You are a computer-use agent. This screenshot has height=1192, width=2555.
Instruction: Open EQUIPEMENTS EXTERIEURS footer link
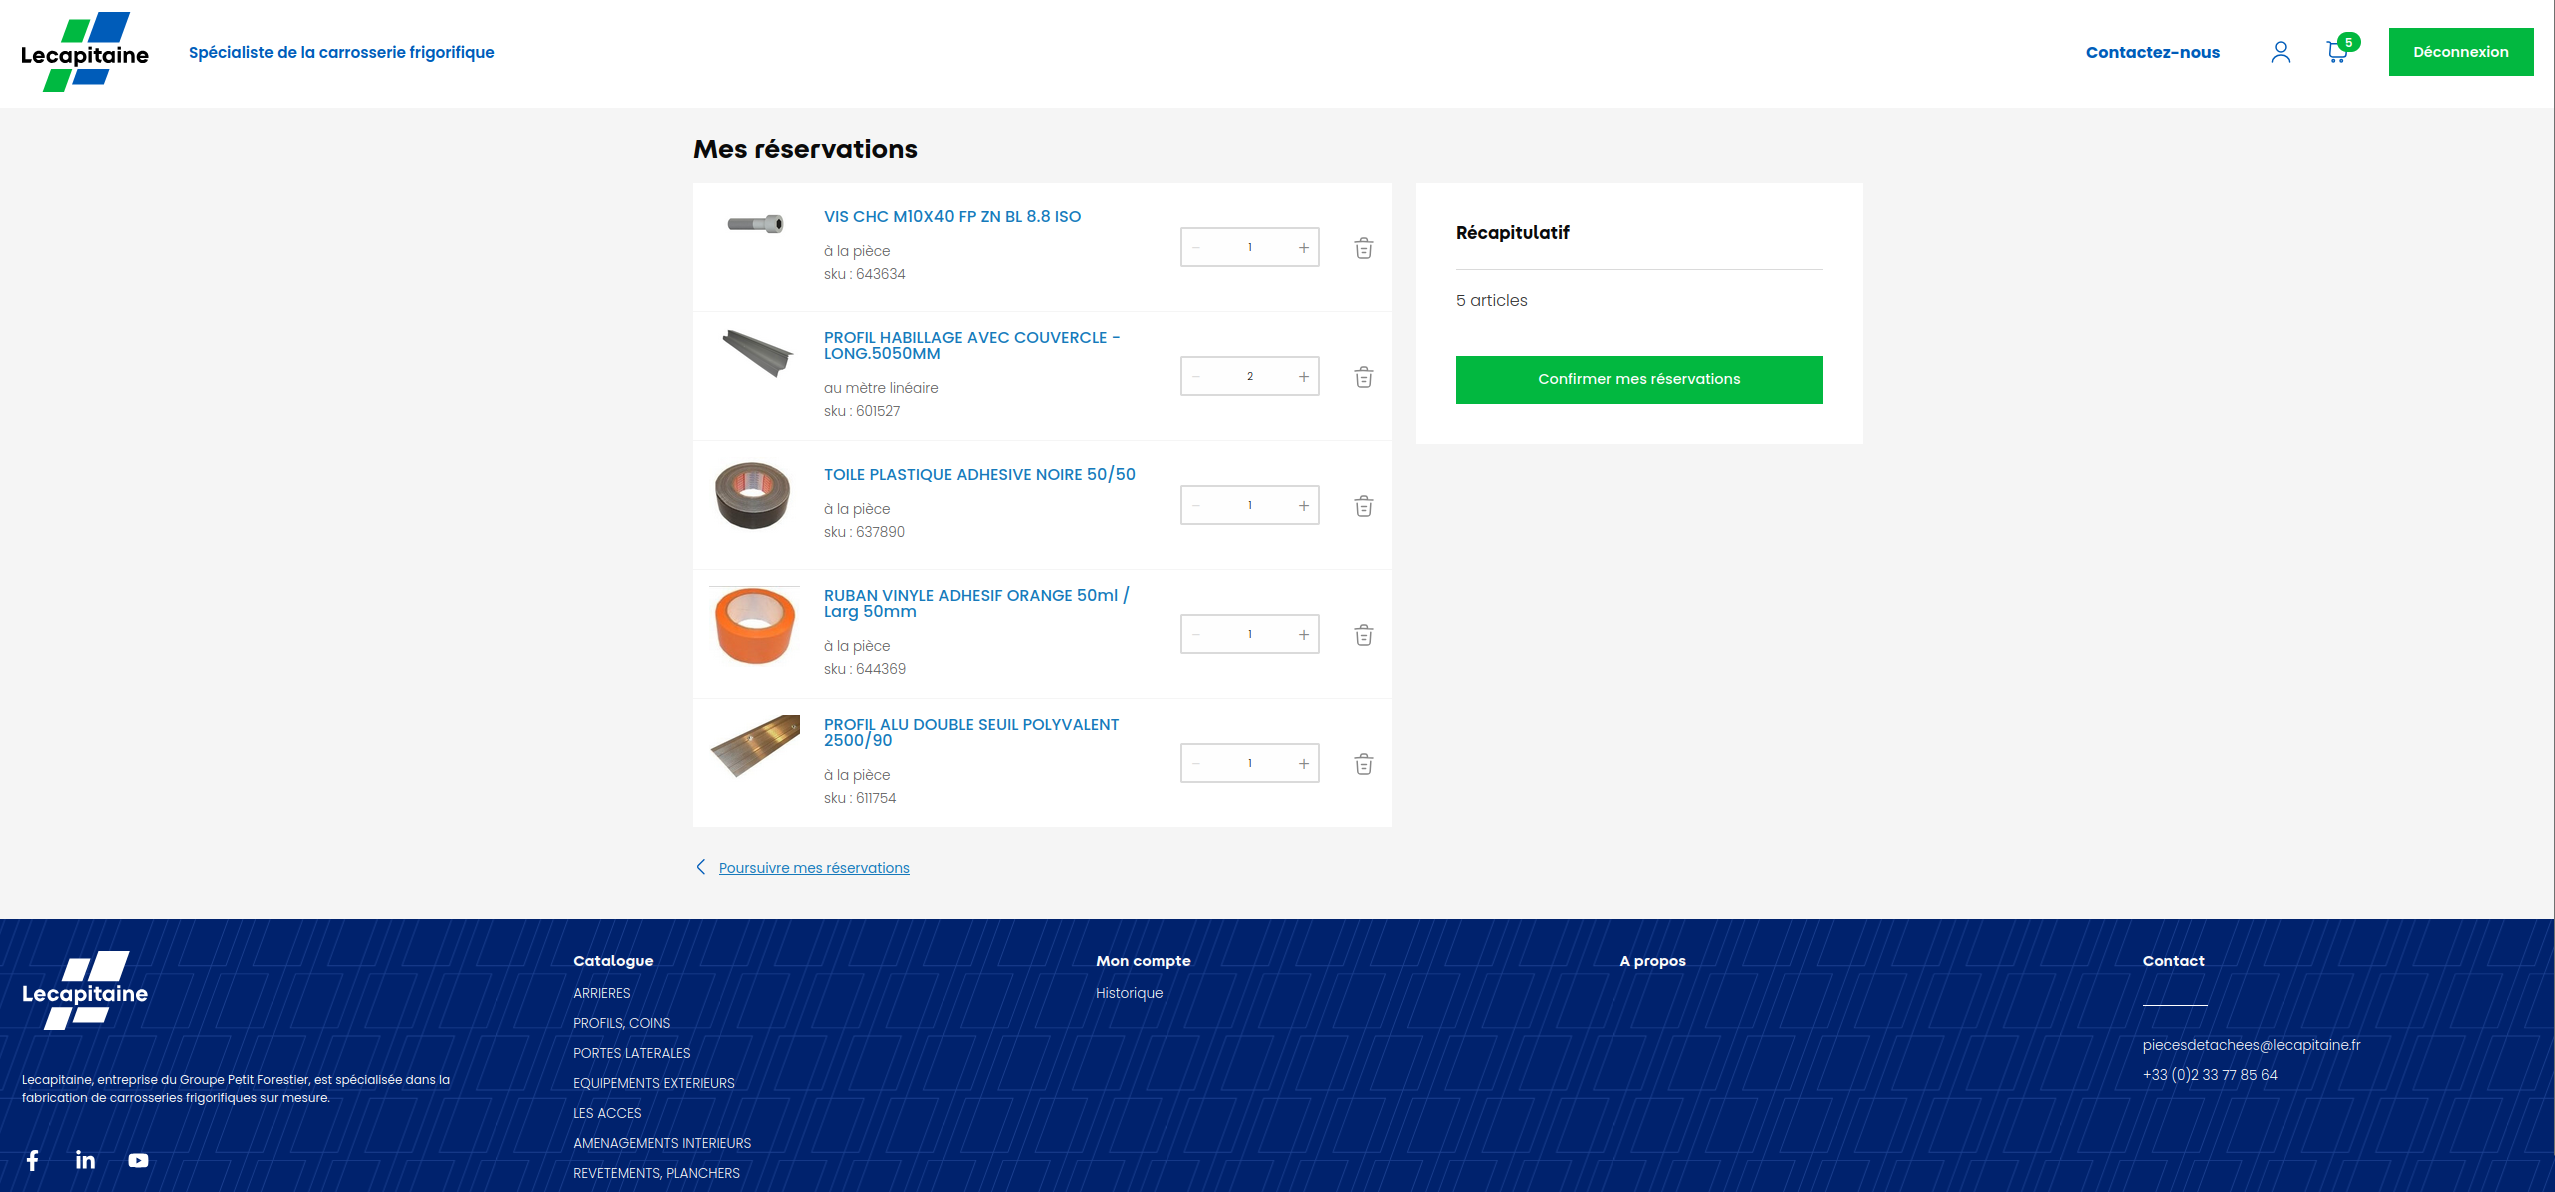click(653, 1083)
